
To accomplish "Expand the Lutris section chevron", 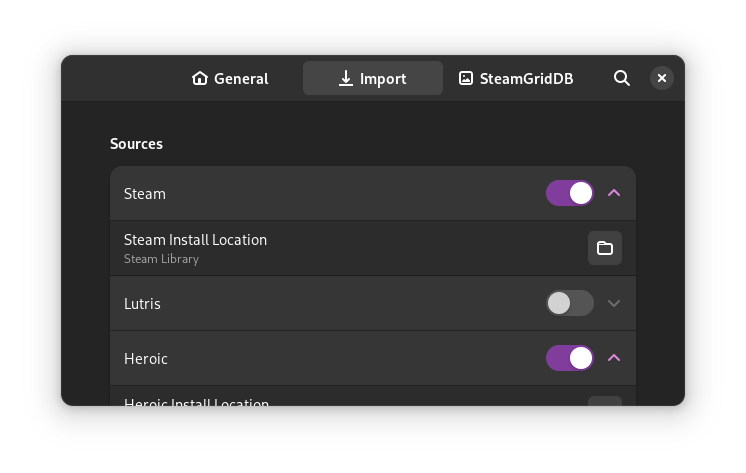I will pyautogui.click(x=614, y=303).
